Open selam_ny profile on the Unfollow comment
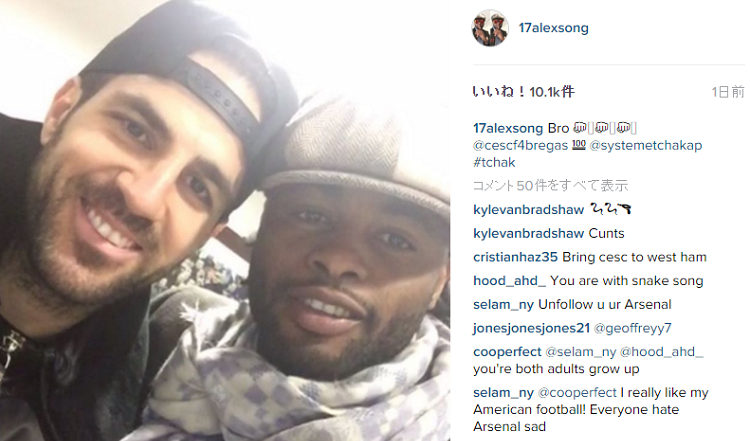 pyautogui.click(x=503, y=305)
